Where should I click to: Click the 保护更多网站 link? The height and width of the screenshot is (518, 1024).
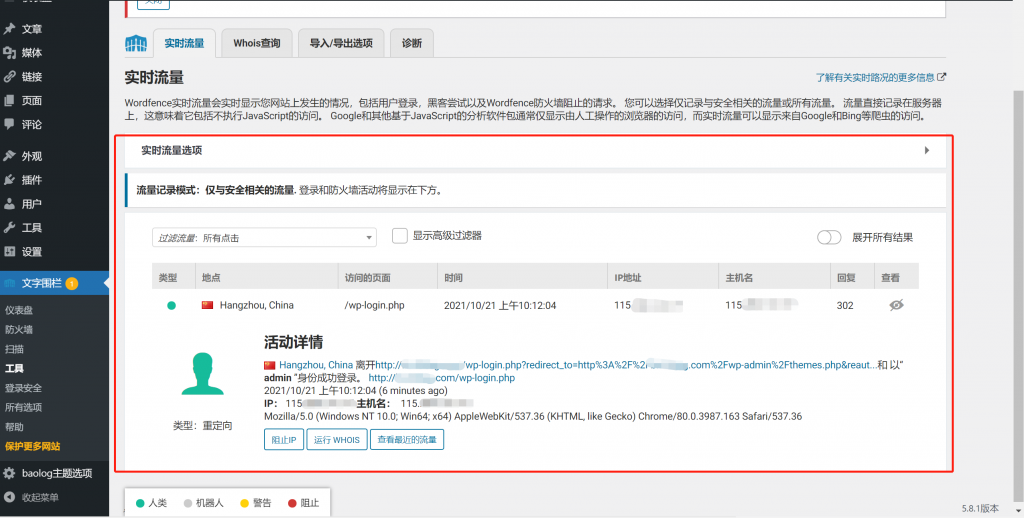33,446
